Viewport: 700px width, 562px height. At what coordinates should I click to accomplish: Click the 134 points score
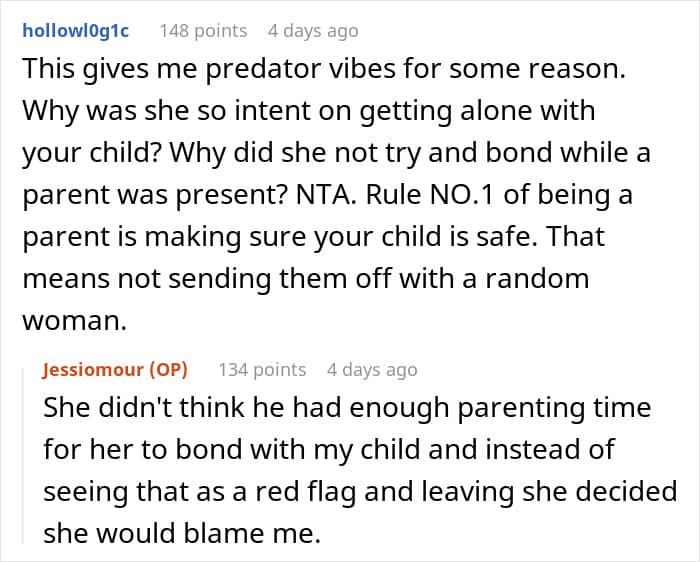coord(262,370)
